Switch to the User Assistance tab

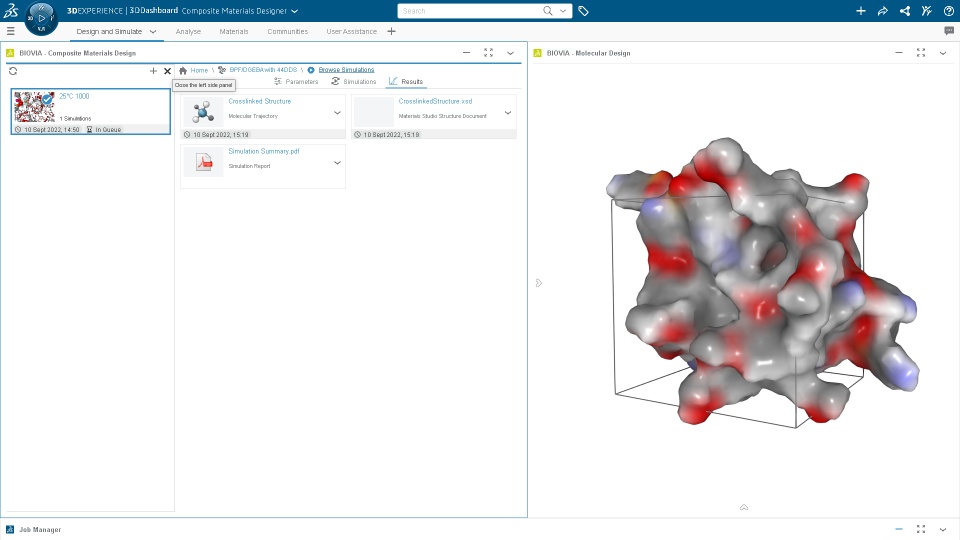pos(351,31)
